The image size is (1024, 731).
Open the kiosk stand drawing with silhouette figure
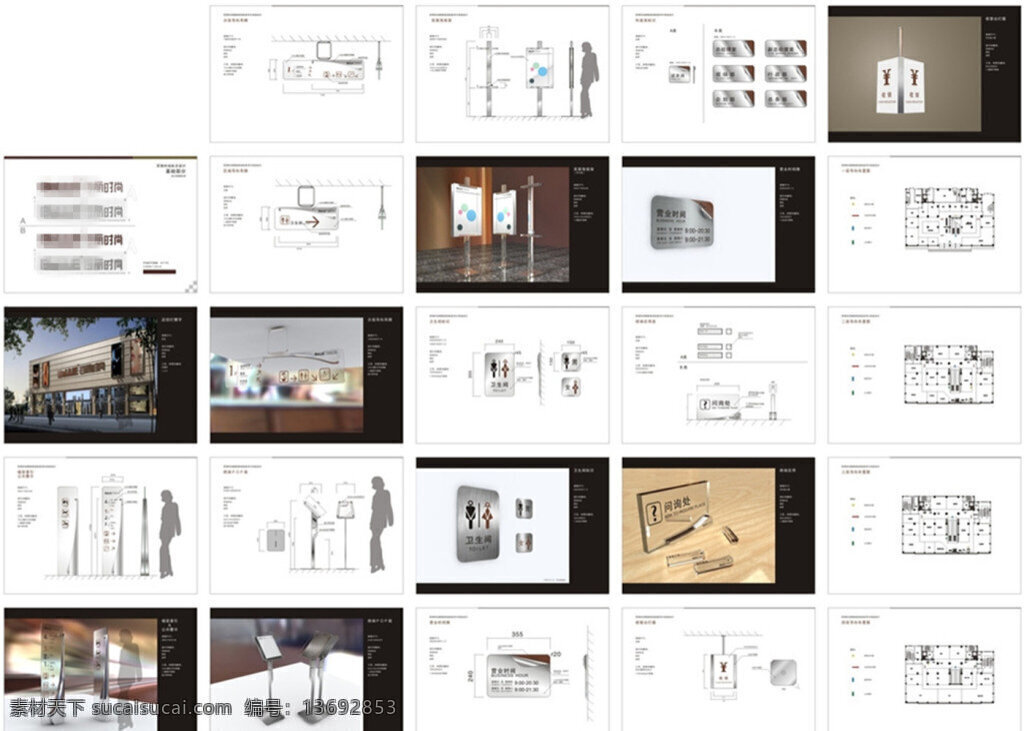(x=306, y=525)
